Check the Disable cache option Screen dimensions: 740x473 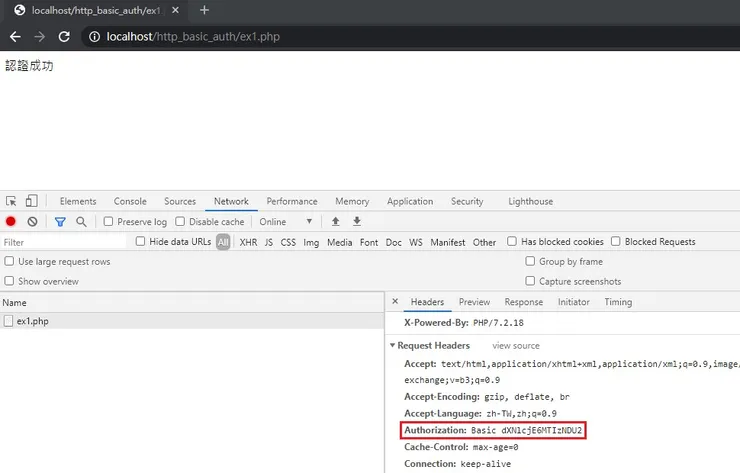pos(181,222)
